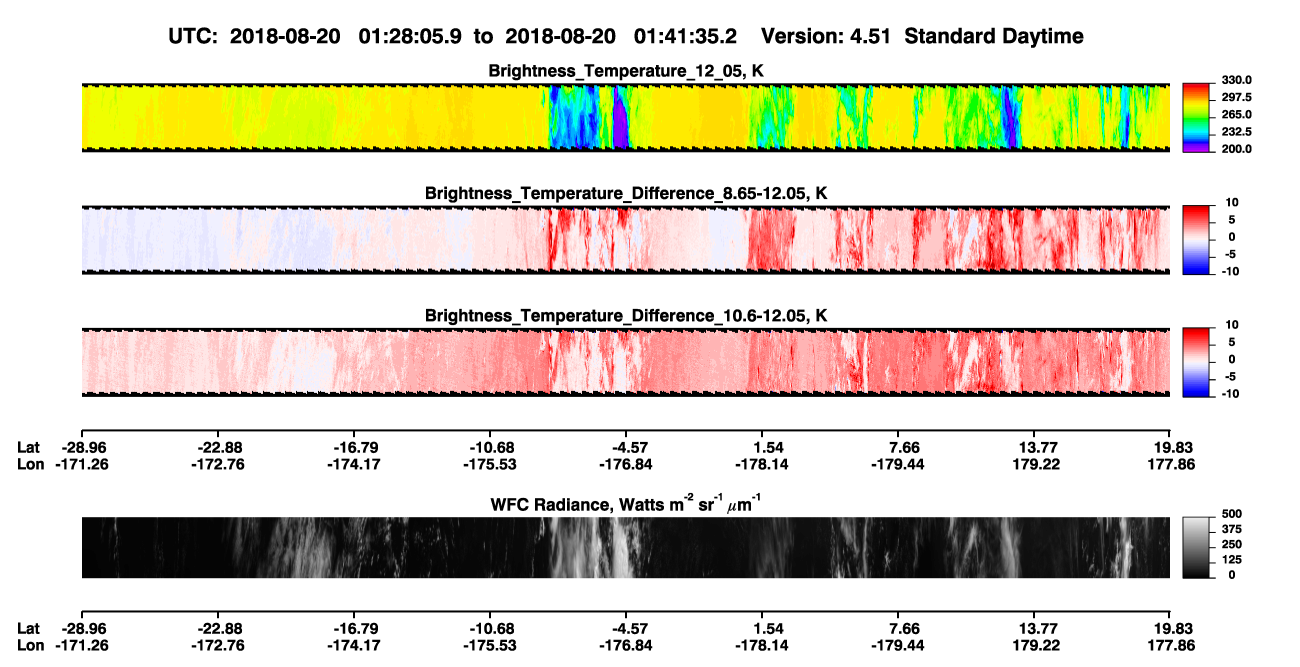Click latitude '13.77' above the WFC Radiance title
Viewport: 1300px width, 667px height.
click(x=1034, y=448)
